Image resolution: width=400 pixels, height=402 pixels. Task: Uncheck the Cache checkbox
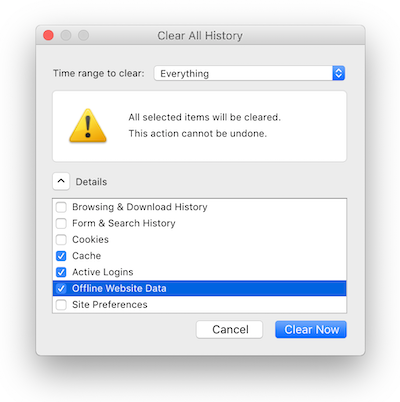pos(61,256)
